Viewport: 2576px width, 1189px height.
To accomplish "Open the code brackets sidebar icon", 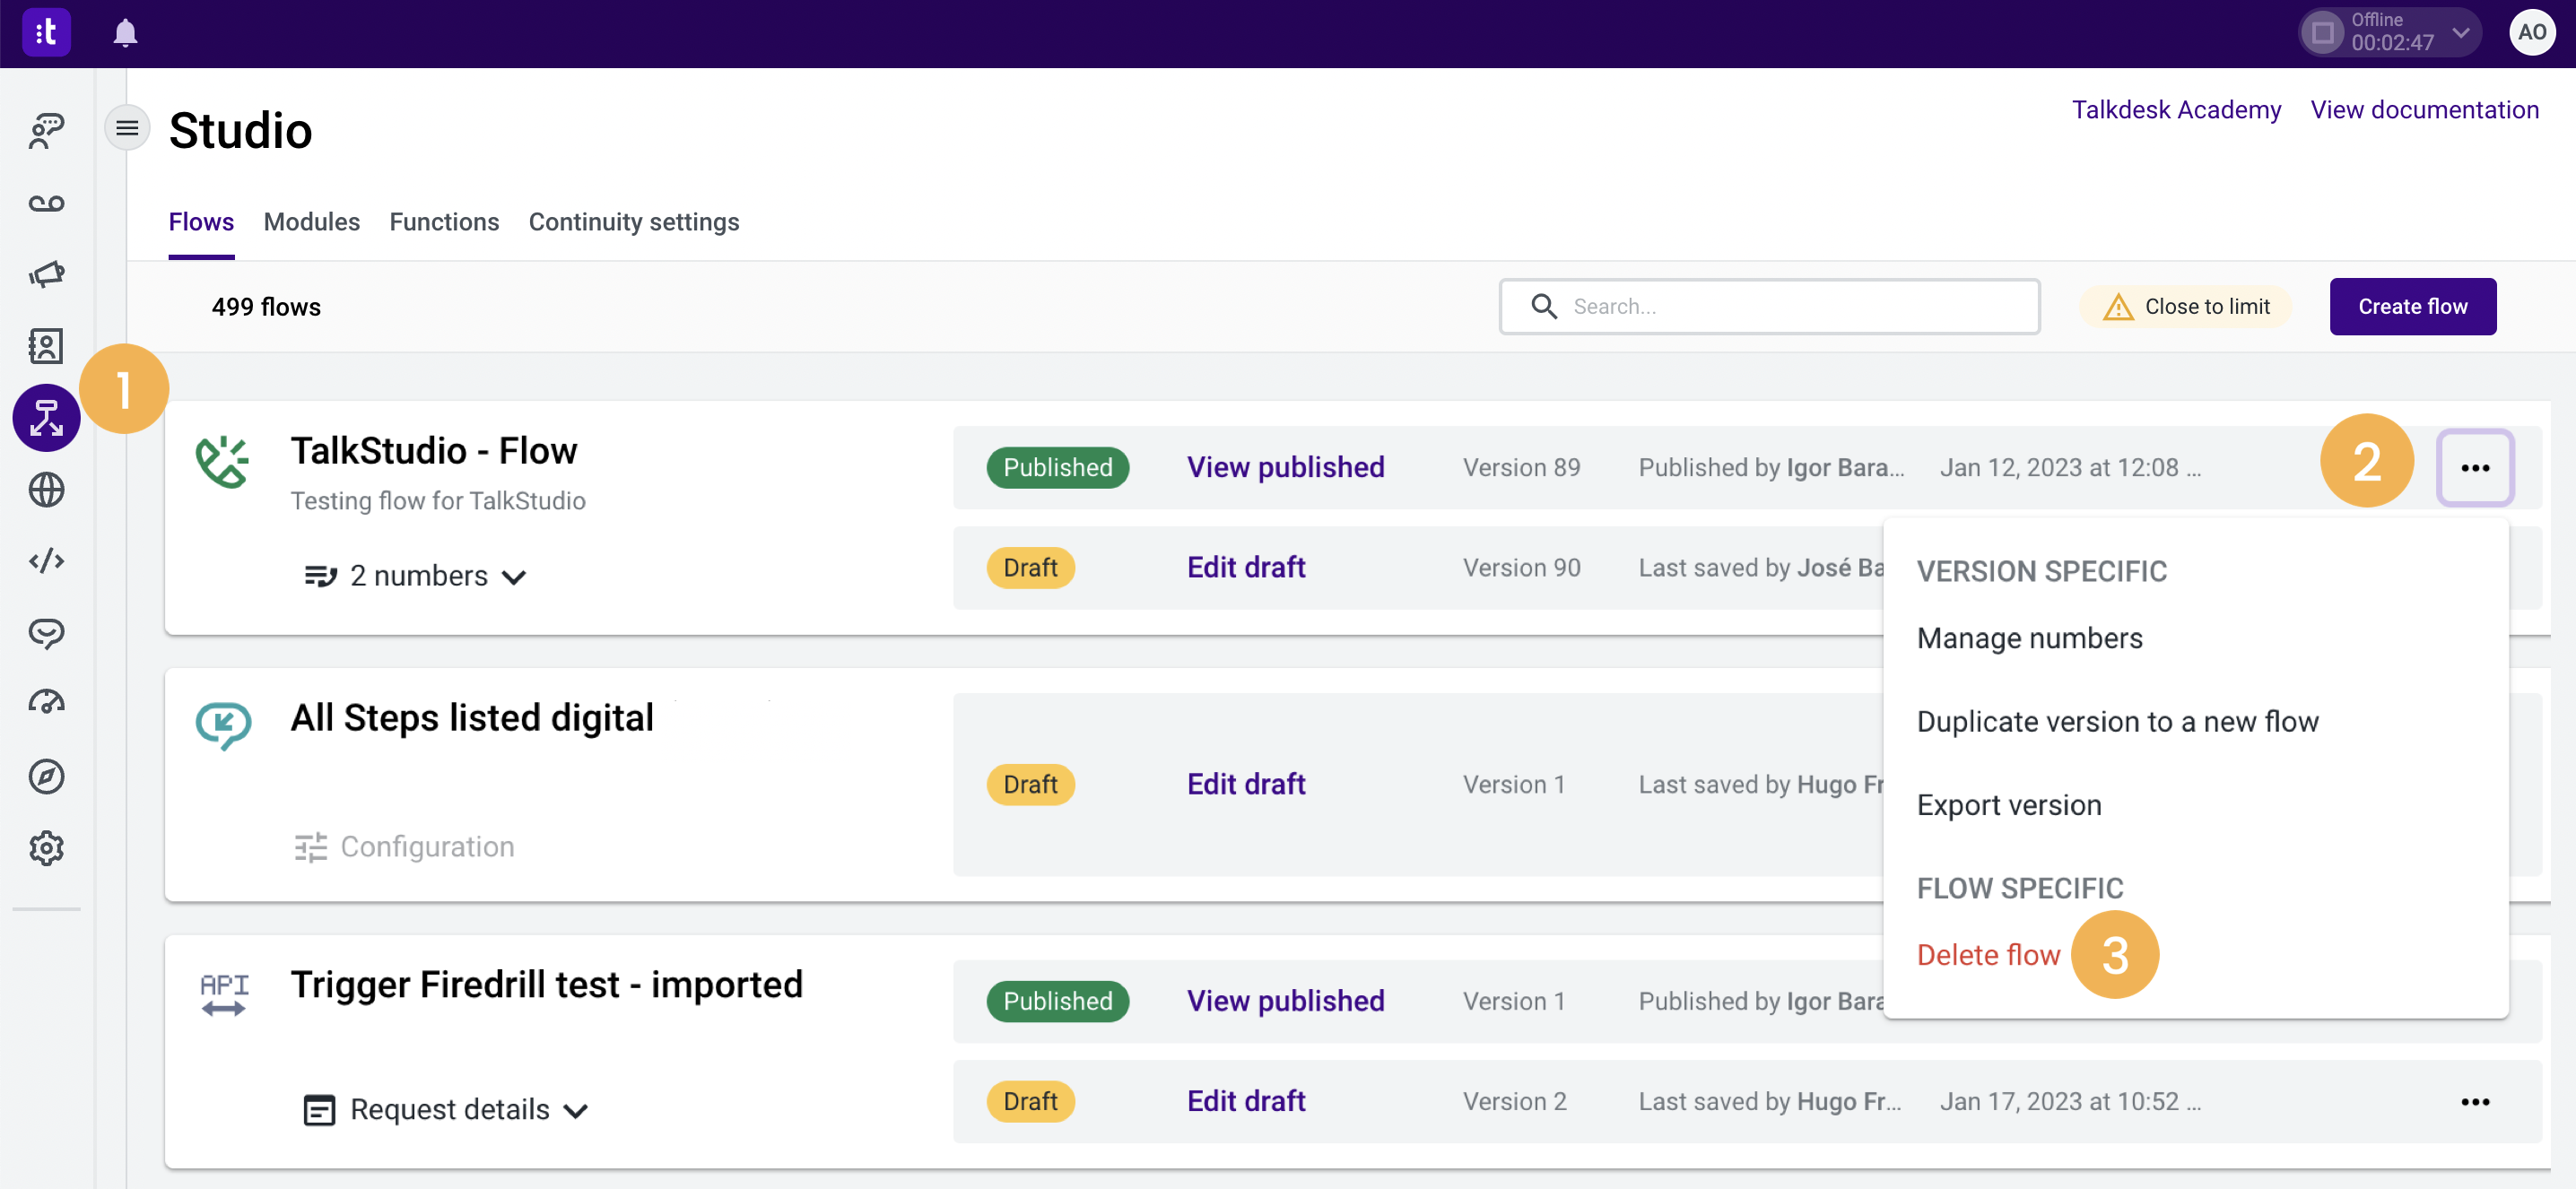I will point(46,561).
